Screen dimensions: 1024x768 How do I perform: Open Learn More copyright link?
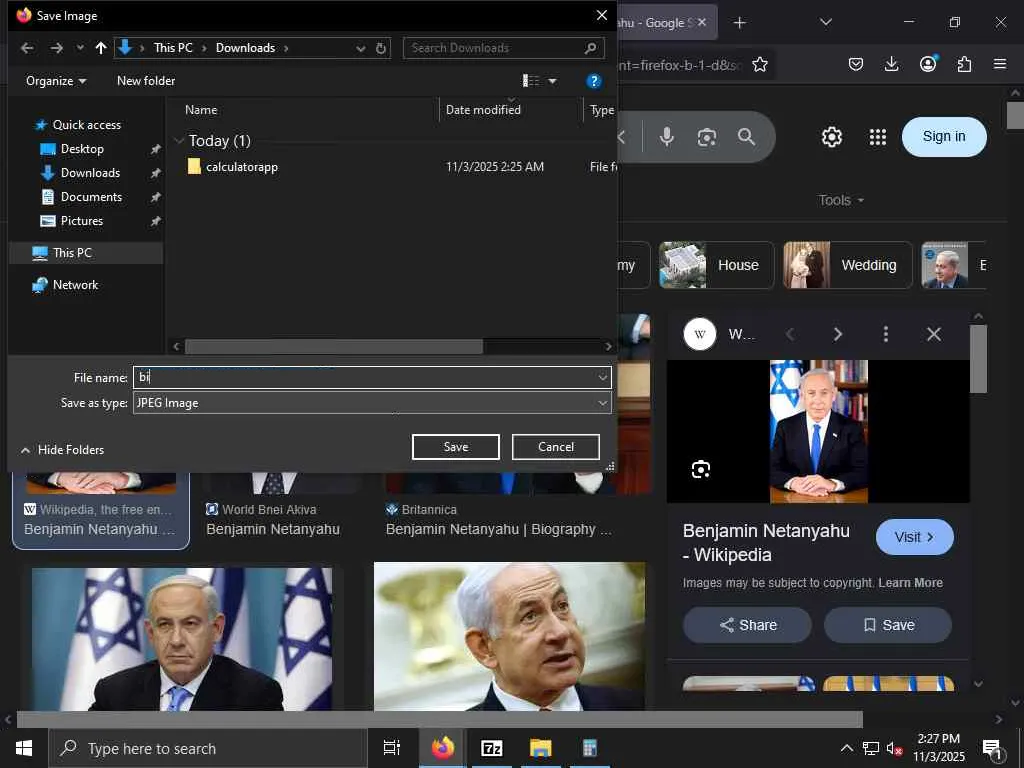click(x=910, y=583)
